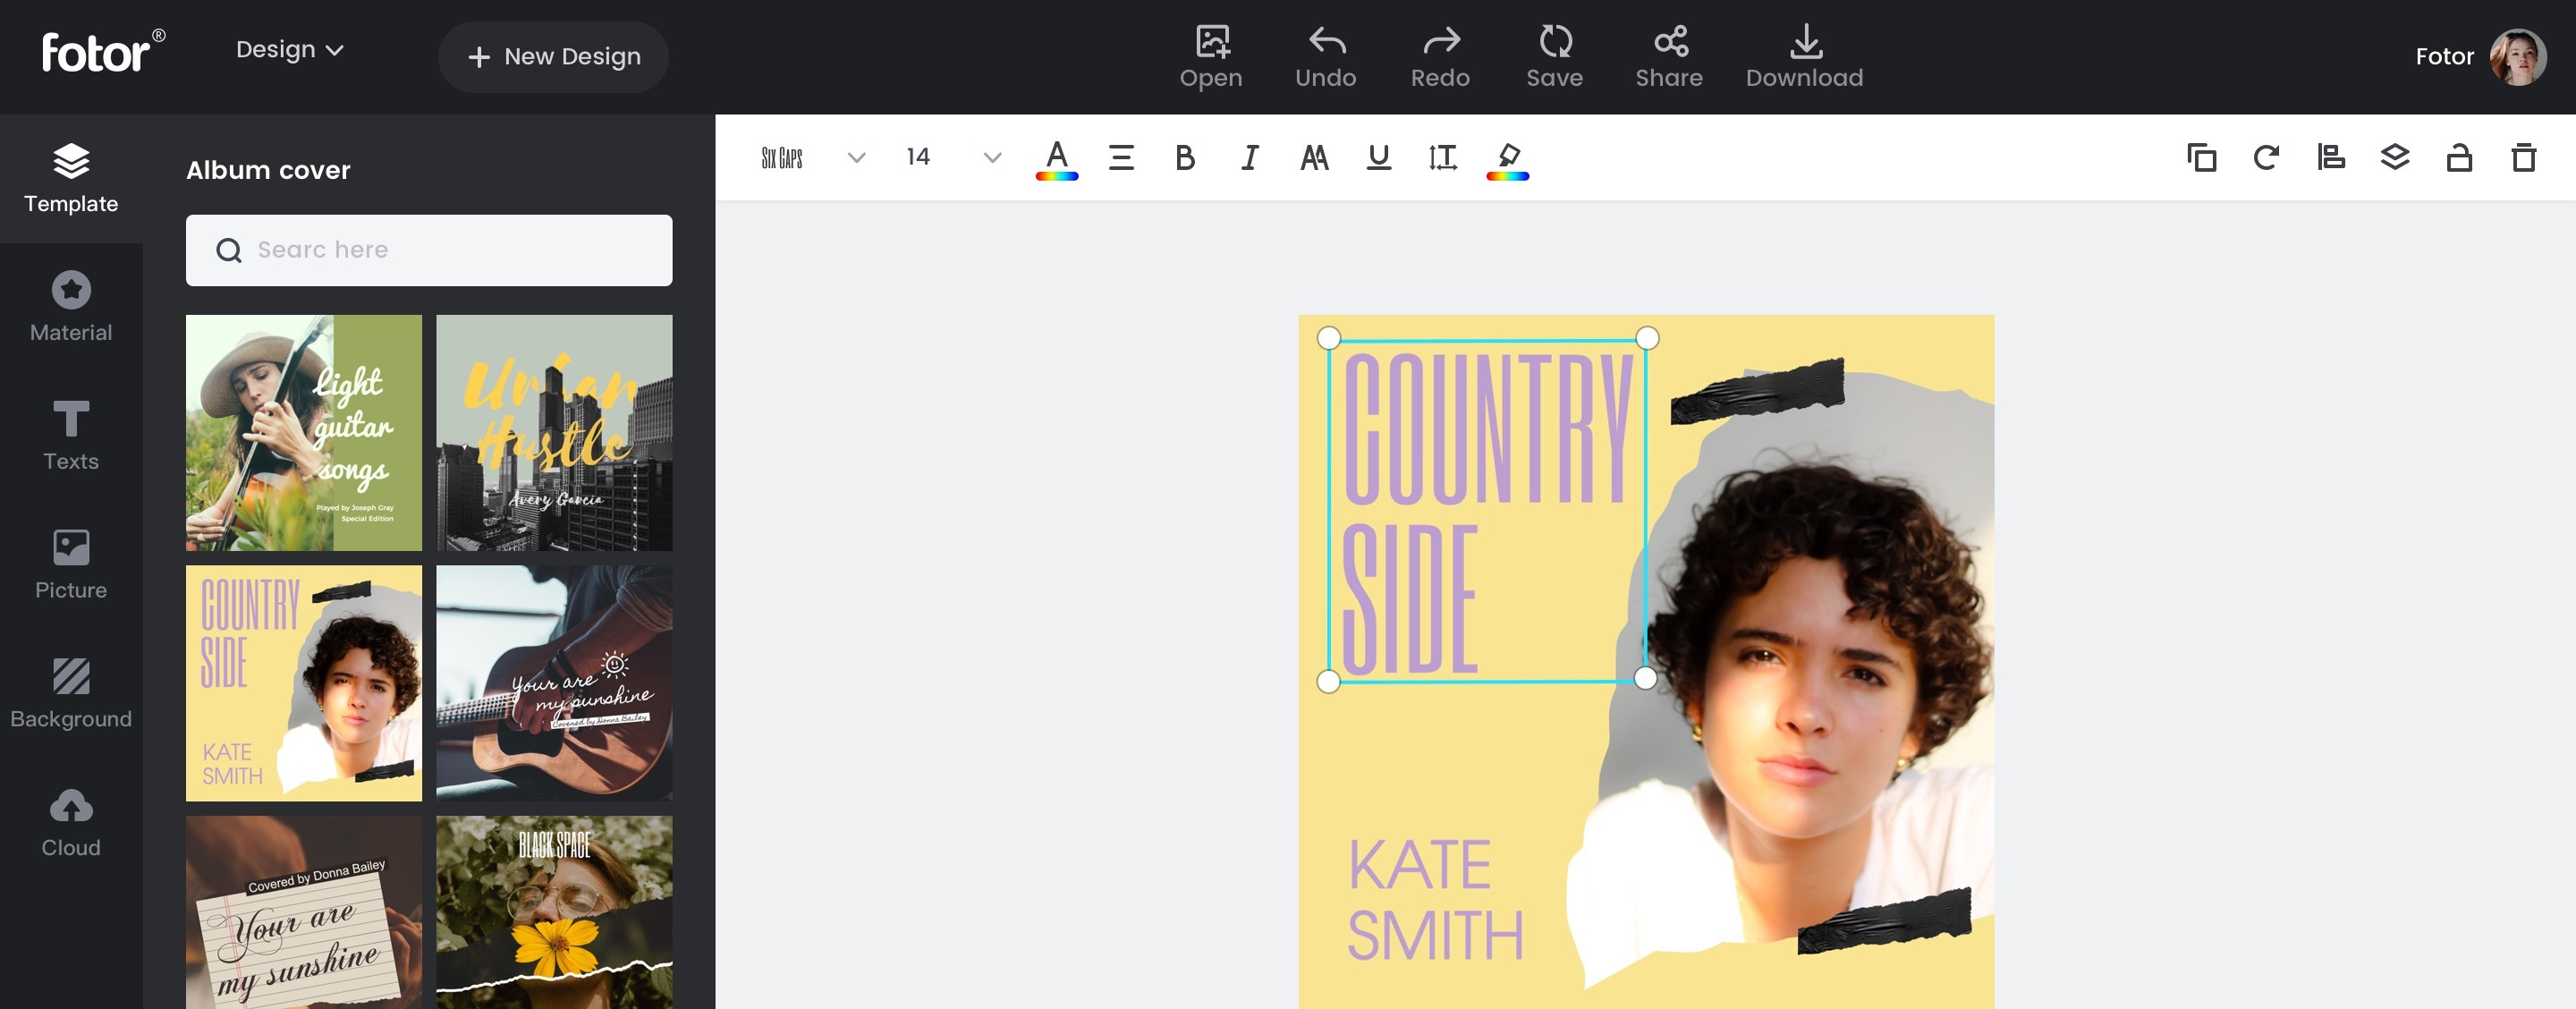Select the lower black tape sticker
The width and height of the screenshot is (2576, 1009).
[x=1884, y=921]
